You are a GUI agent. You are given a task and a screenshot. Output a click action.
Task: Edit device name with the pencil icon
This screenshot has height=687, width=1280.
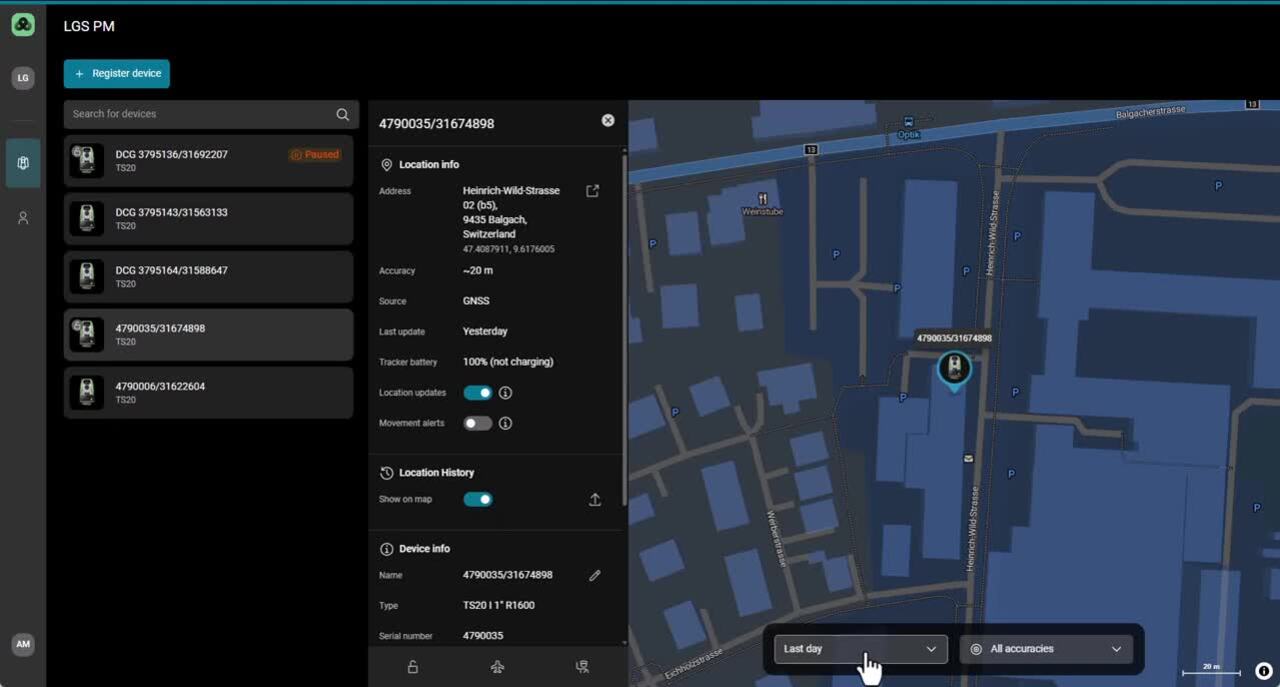(x=595, y=576)
